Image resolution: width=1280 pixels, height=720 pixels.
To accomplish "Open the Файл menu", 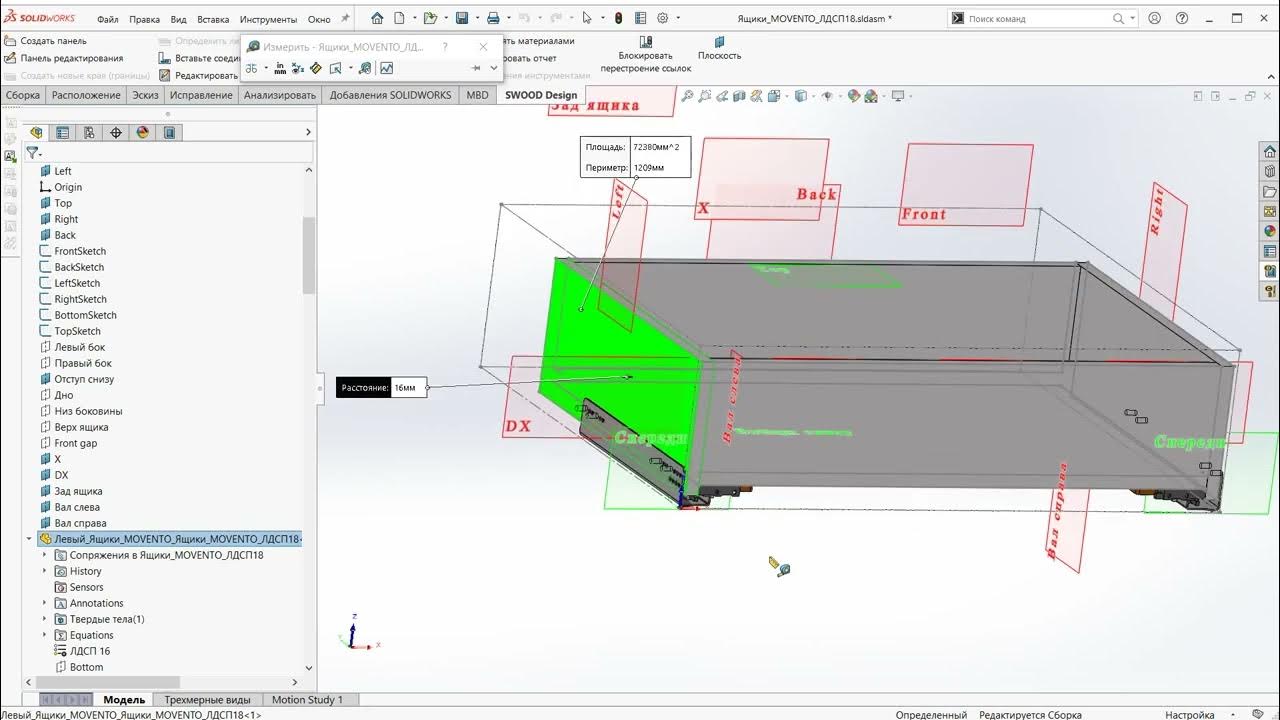I will (x=108, y=19).
